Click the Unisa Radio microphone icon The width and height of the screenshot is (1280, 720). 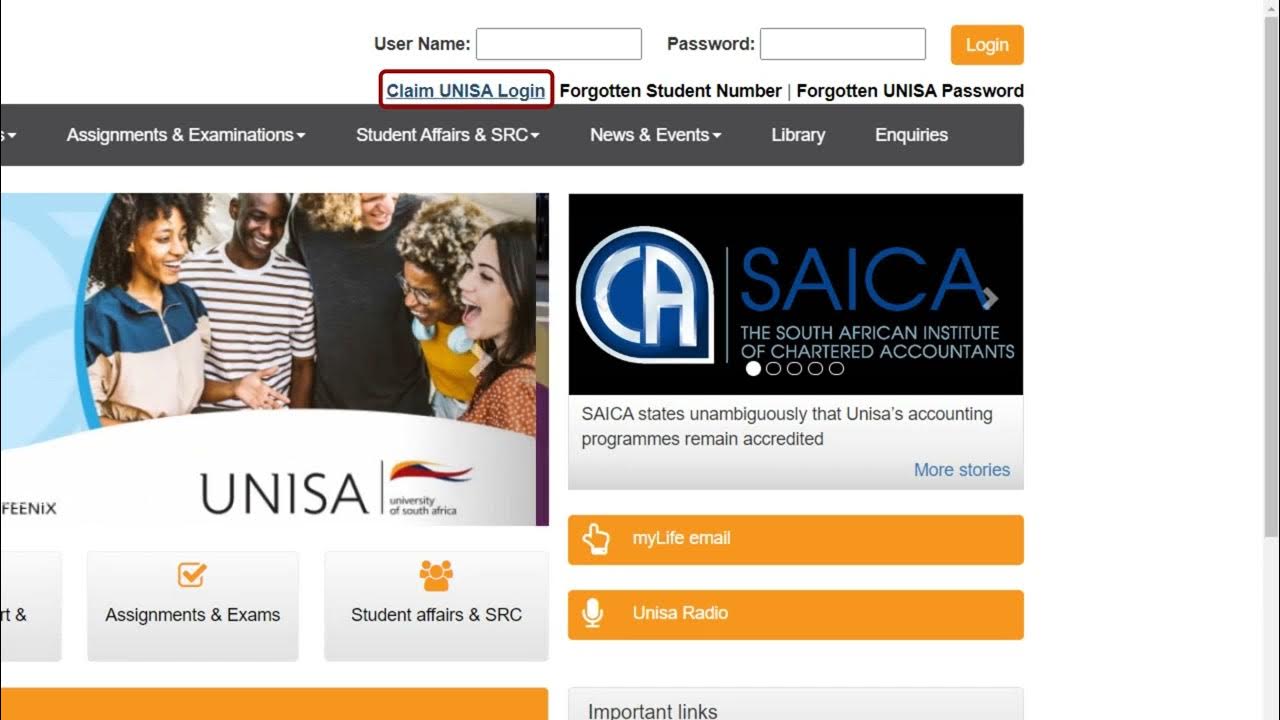tap(593, 613)
